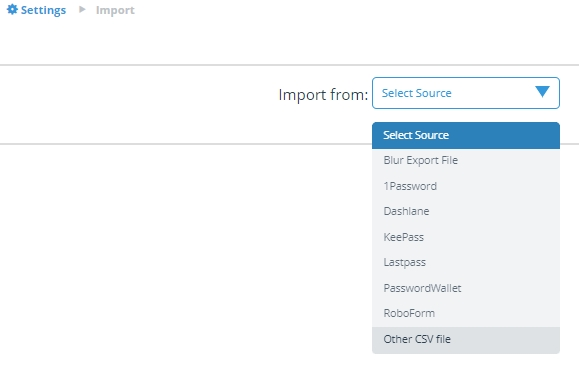Choose Dashlane from the source list

coord(466,211)
